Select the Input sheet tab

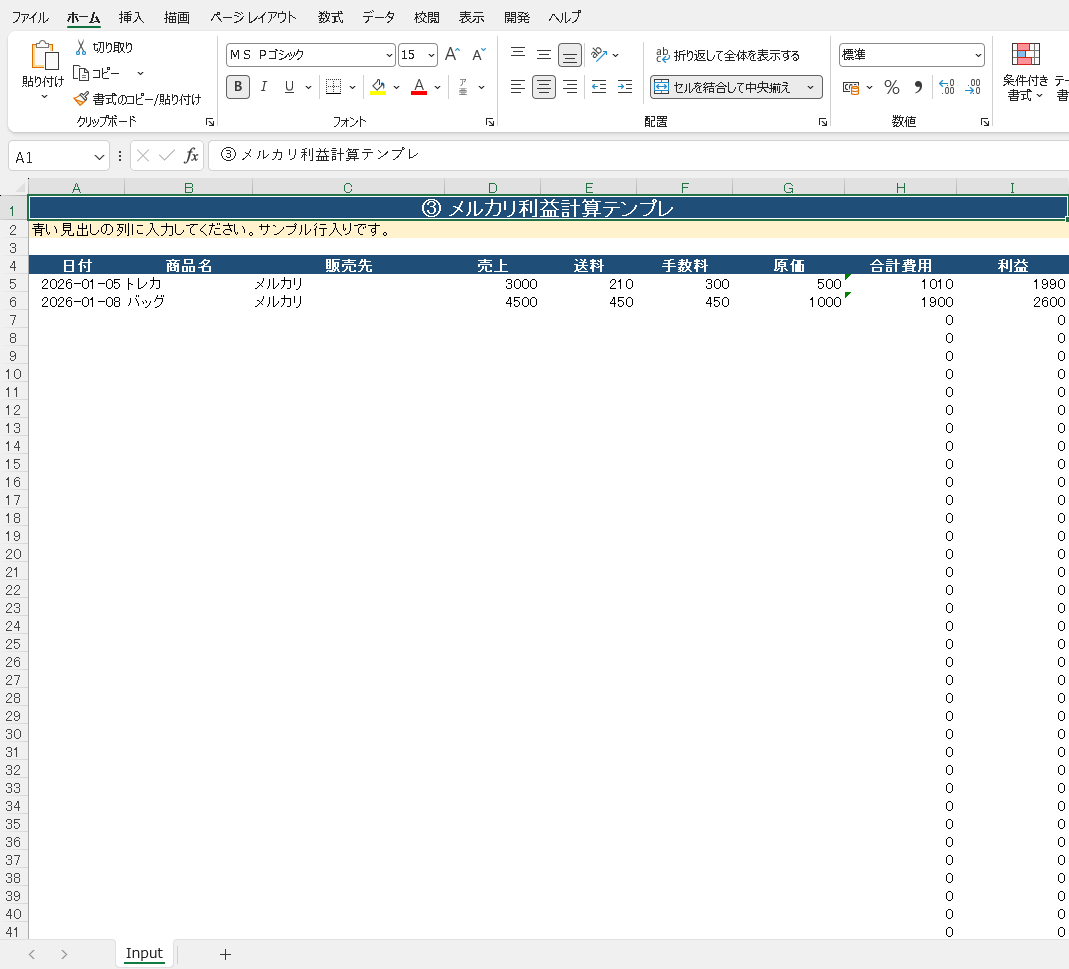pyautogui.click(x=144, y=953)
